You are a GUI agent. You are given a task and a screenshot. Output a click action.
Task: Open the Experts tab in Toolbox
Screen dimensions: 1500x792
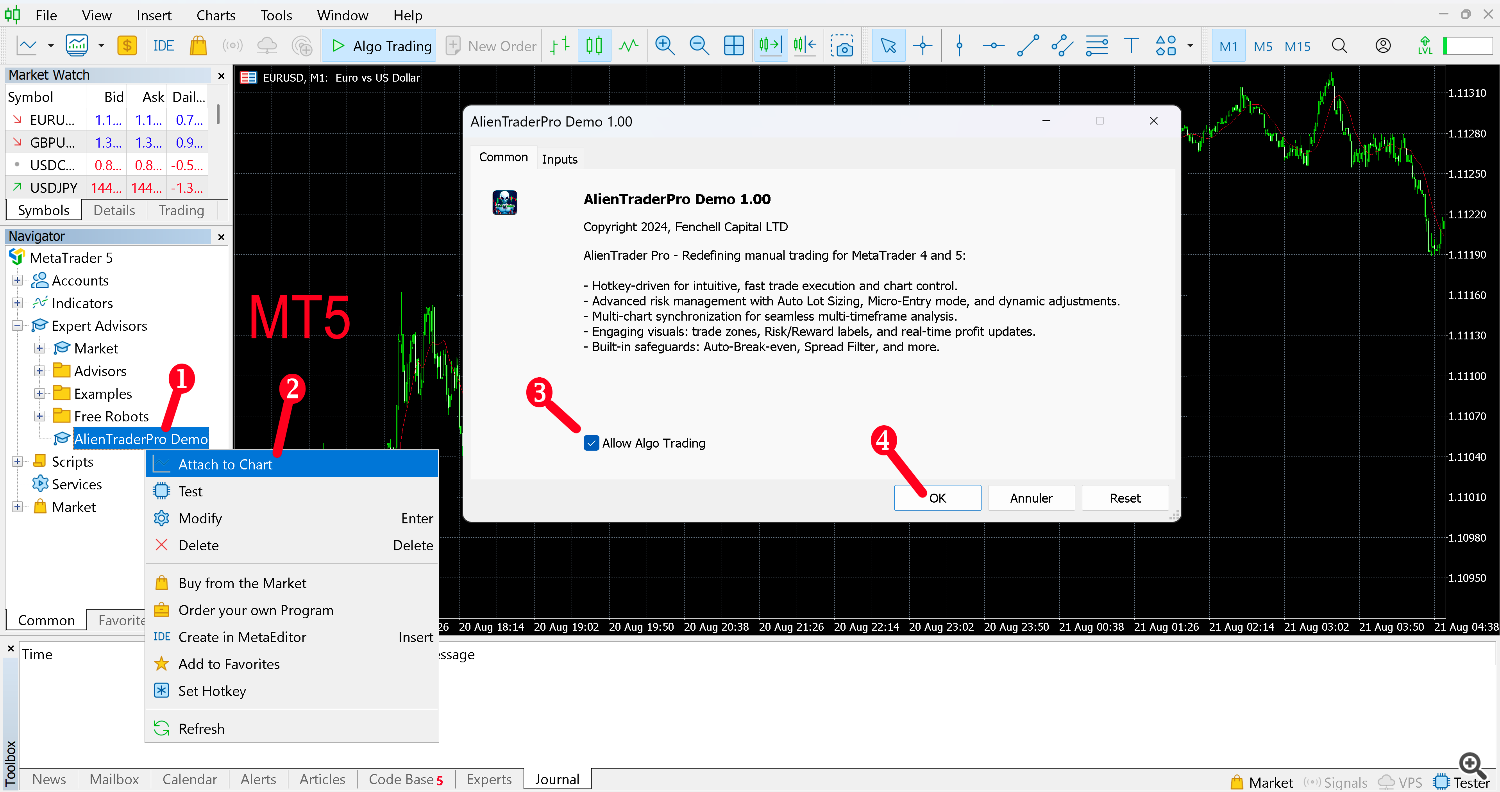(489, 779)
